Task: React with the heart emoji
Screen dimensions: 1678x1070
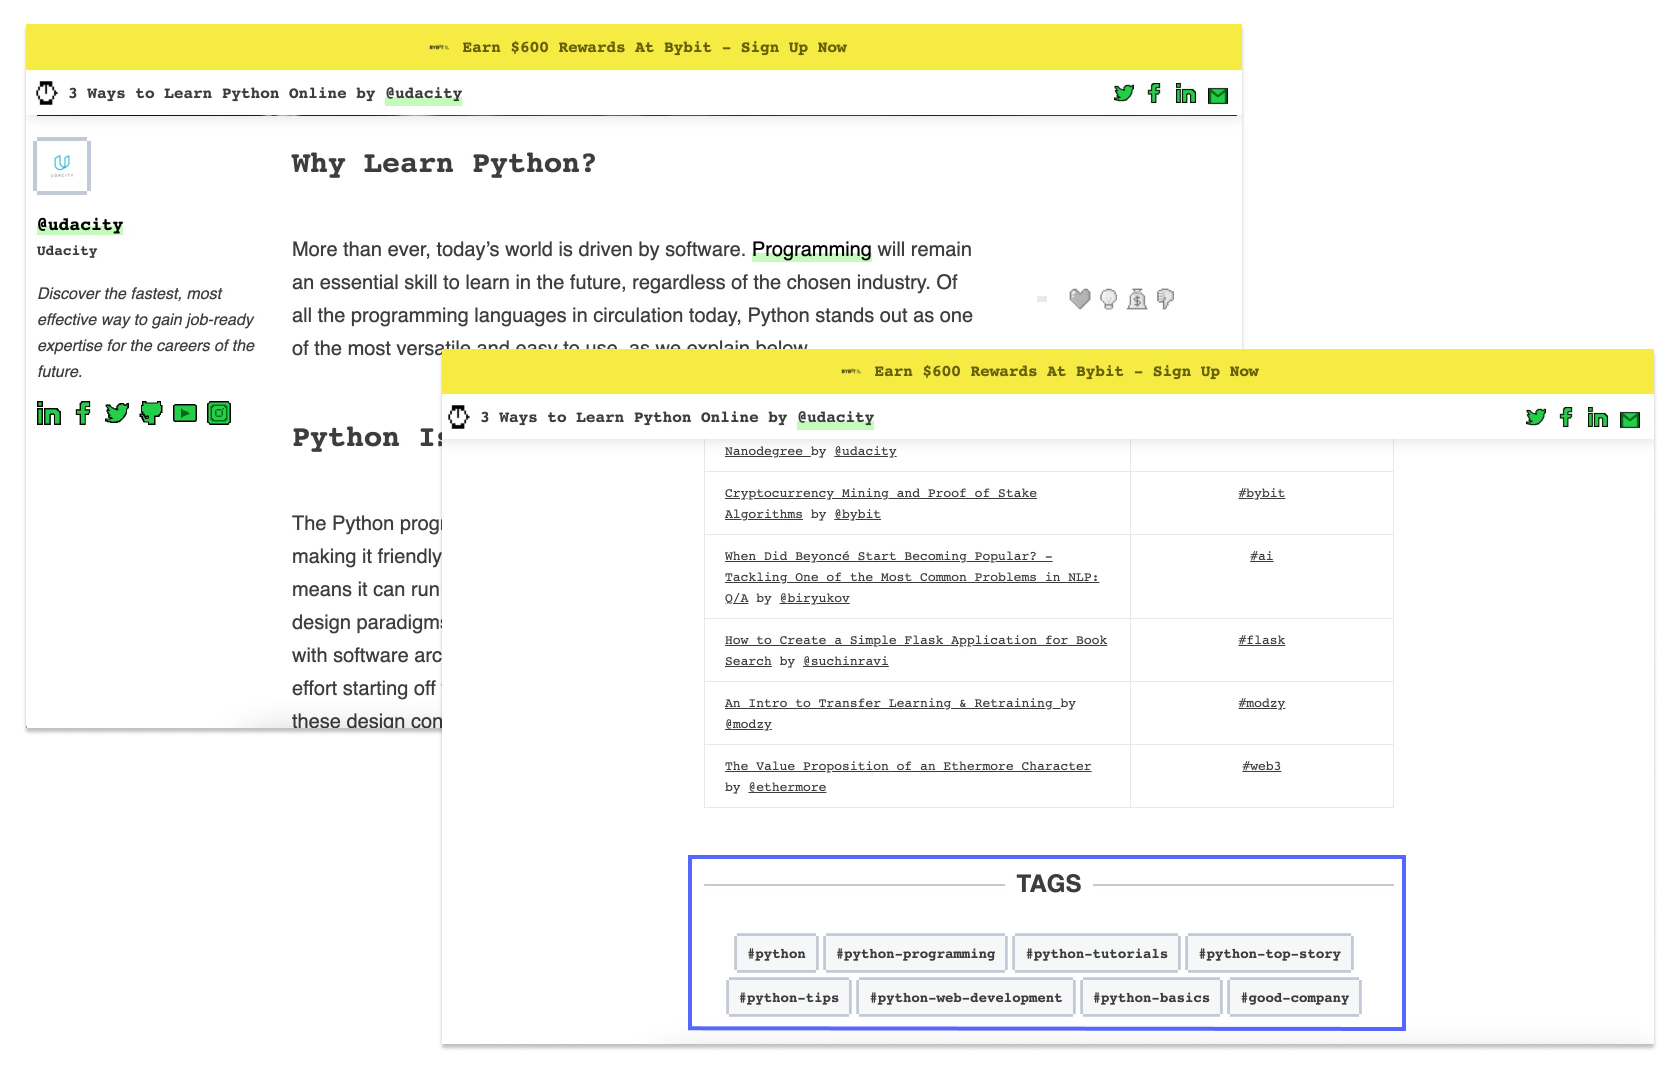Action: [x=1080, y=299]
